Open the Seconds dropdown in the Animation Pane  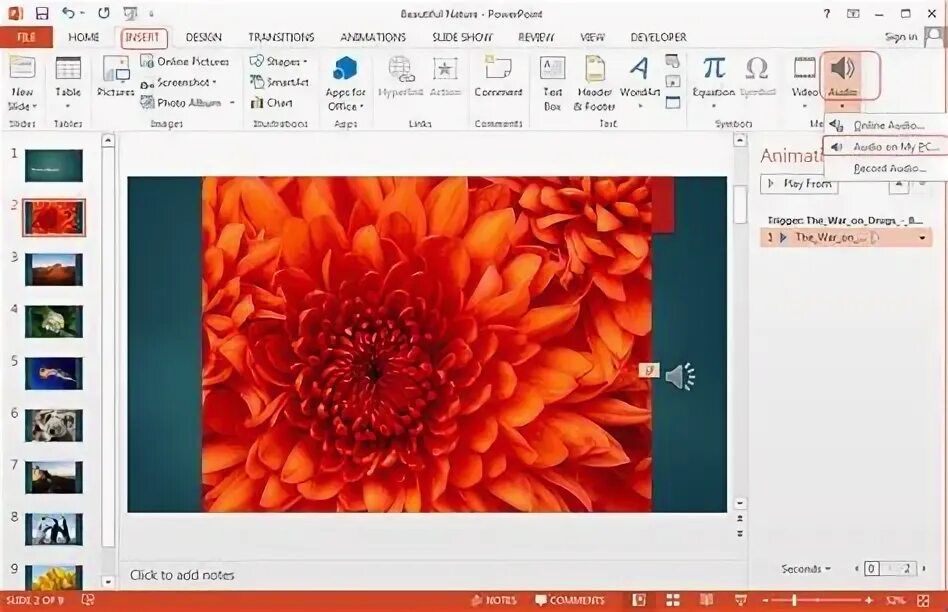click(806, 568)
